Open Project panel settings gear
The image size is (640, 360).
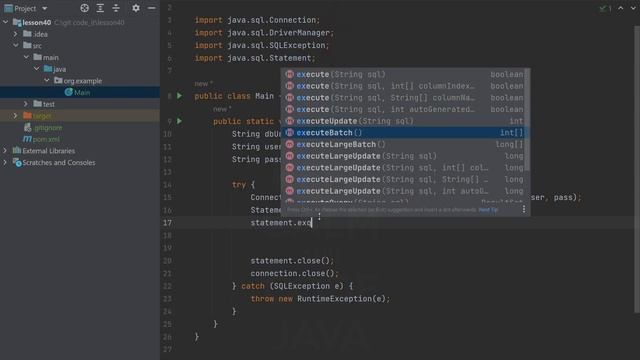point(136,8)
